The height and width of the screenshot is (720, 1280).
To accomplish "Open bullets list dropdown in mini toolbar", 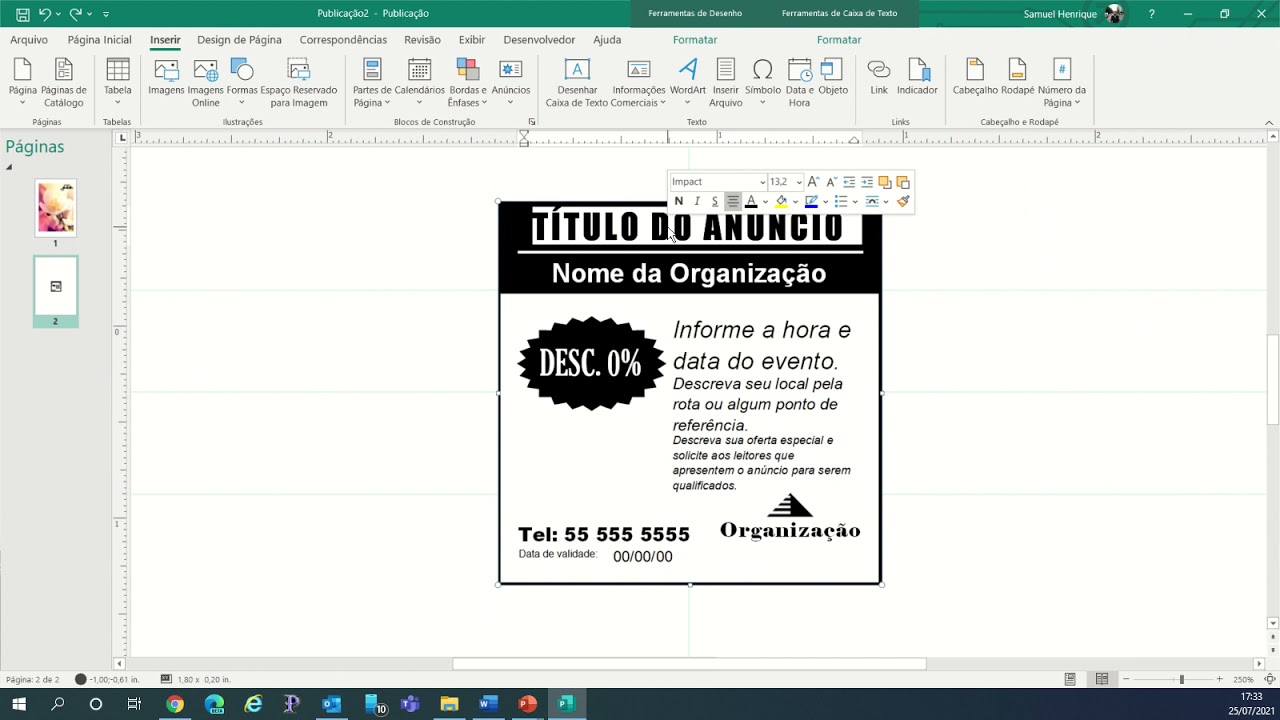I will coord(855,202).
